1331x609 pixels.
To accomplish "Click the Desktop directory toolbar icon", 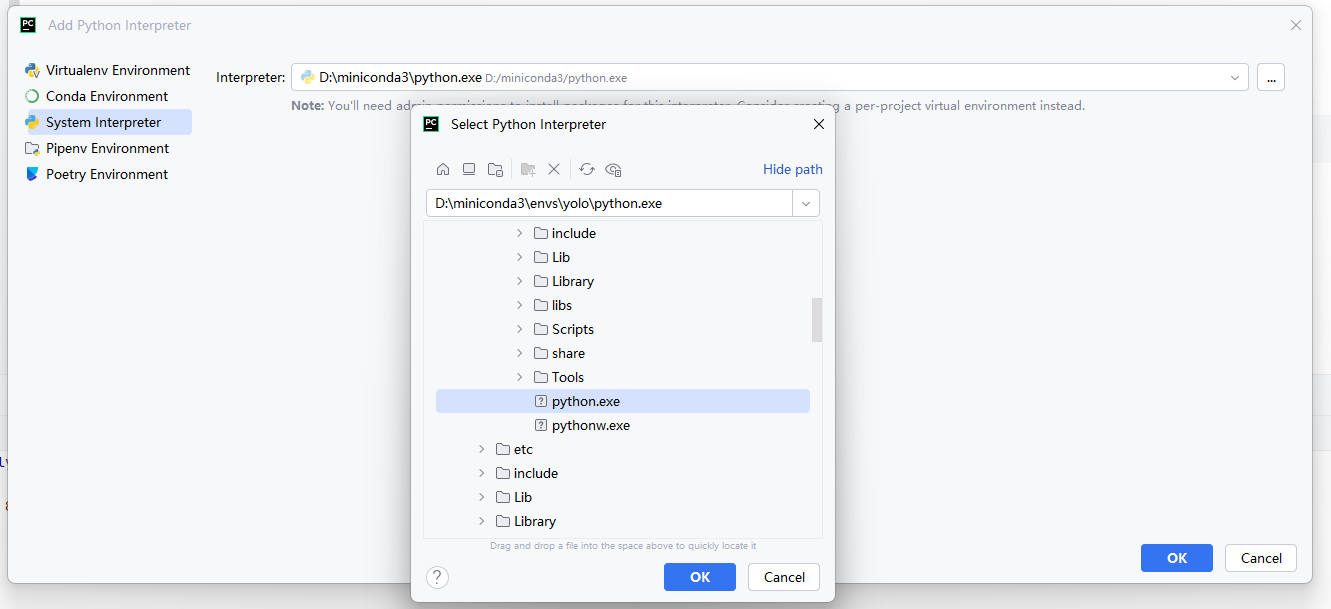I will tap(469, 169).
